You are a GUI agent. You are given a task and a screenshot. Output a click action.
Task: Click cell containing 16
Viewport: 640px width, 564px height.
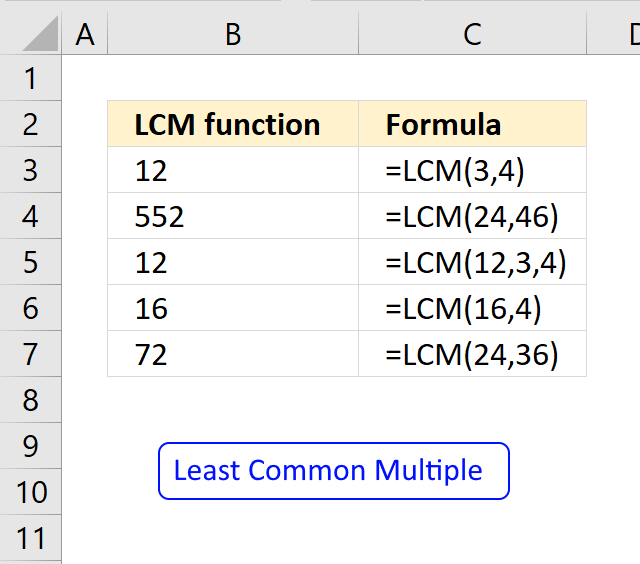coord(233,308)
